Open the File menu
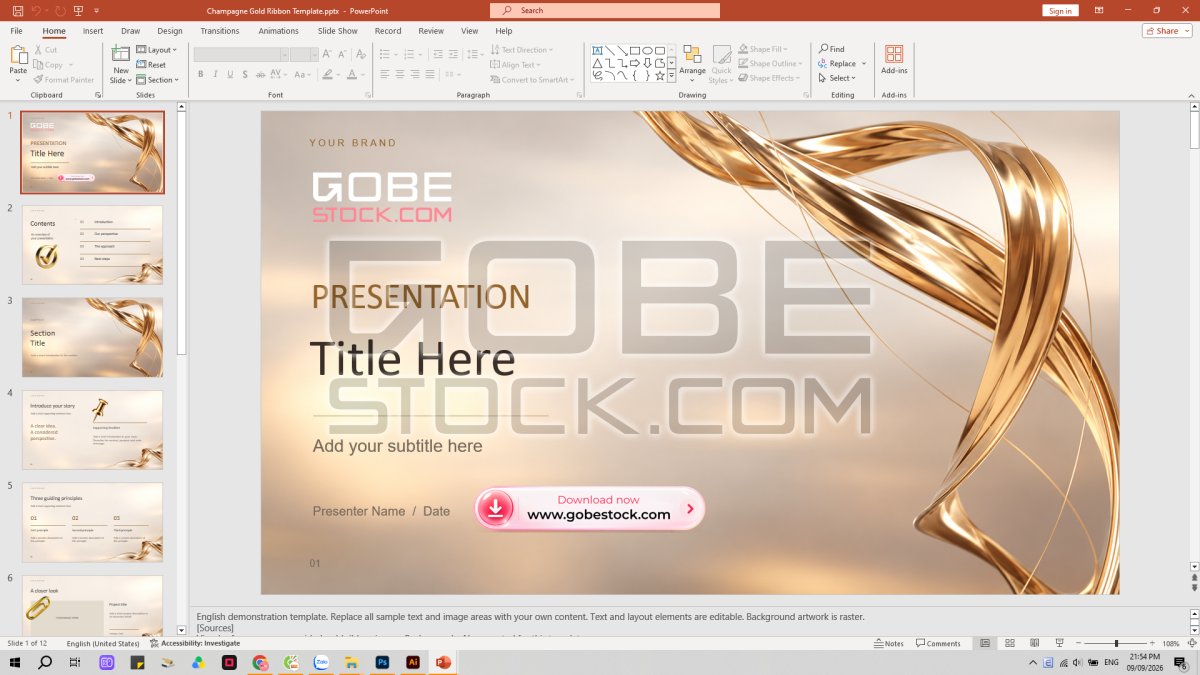The height and width of the screenshot is (675, 1200). click(x=16, y=31)
